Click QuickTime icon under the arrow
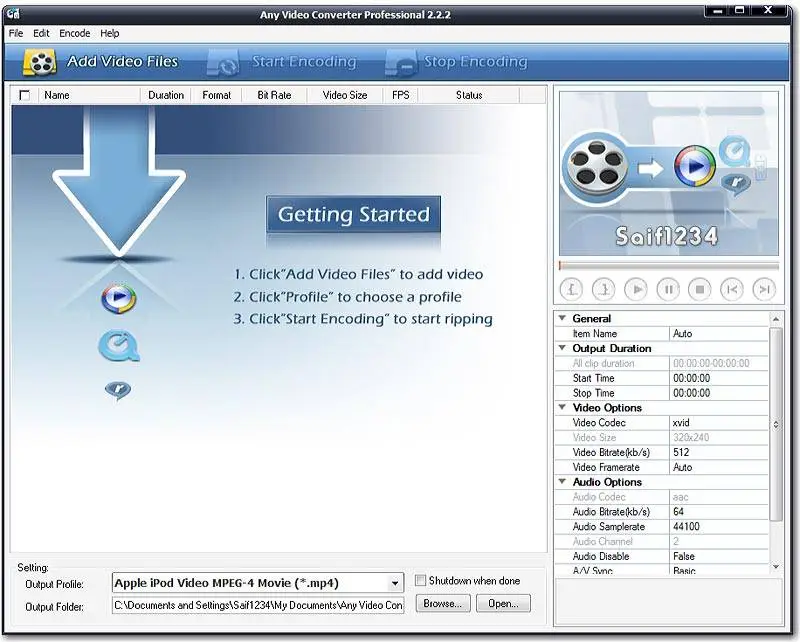The height and width of the screenshot is (642, 800). (x=118, y=345)
